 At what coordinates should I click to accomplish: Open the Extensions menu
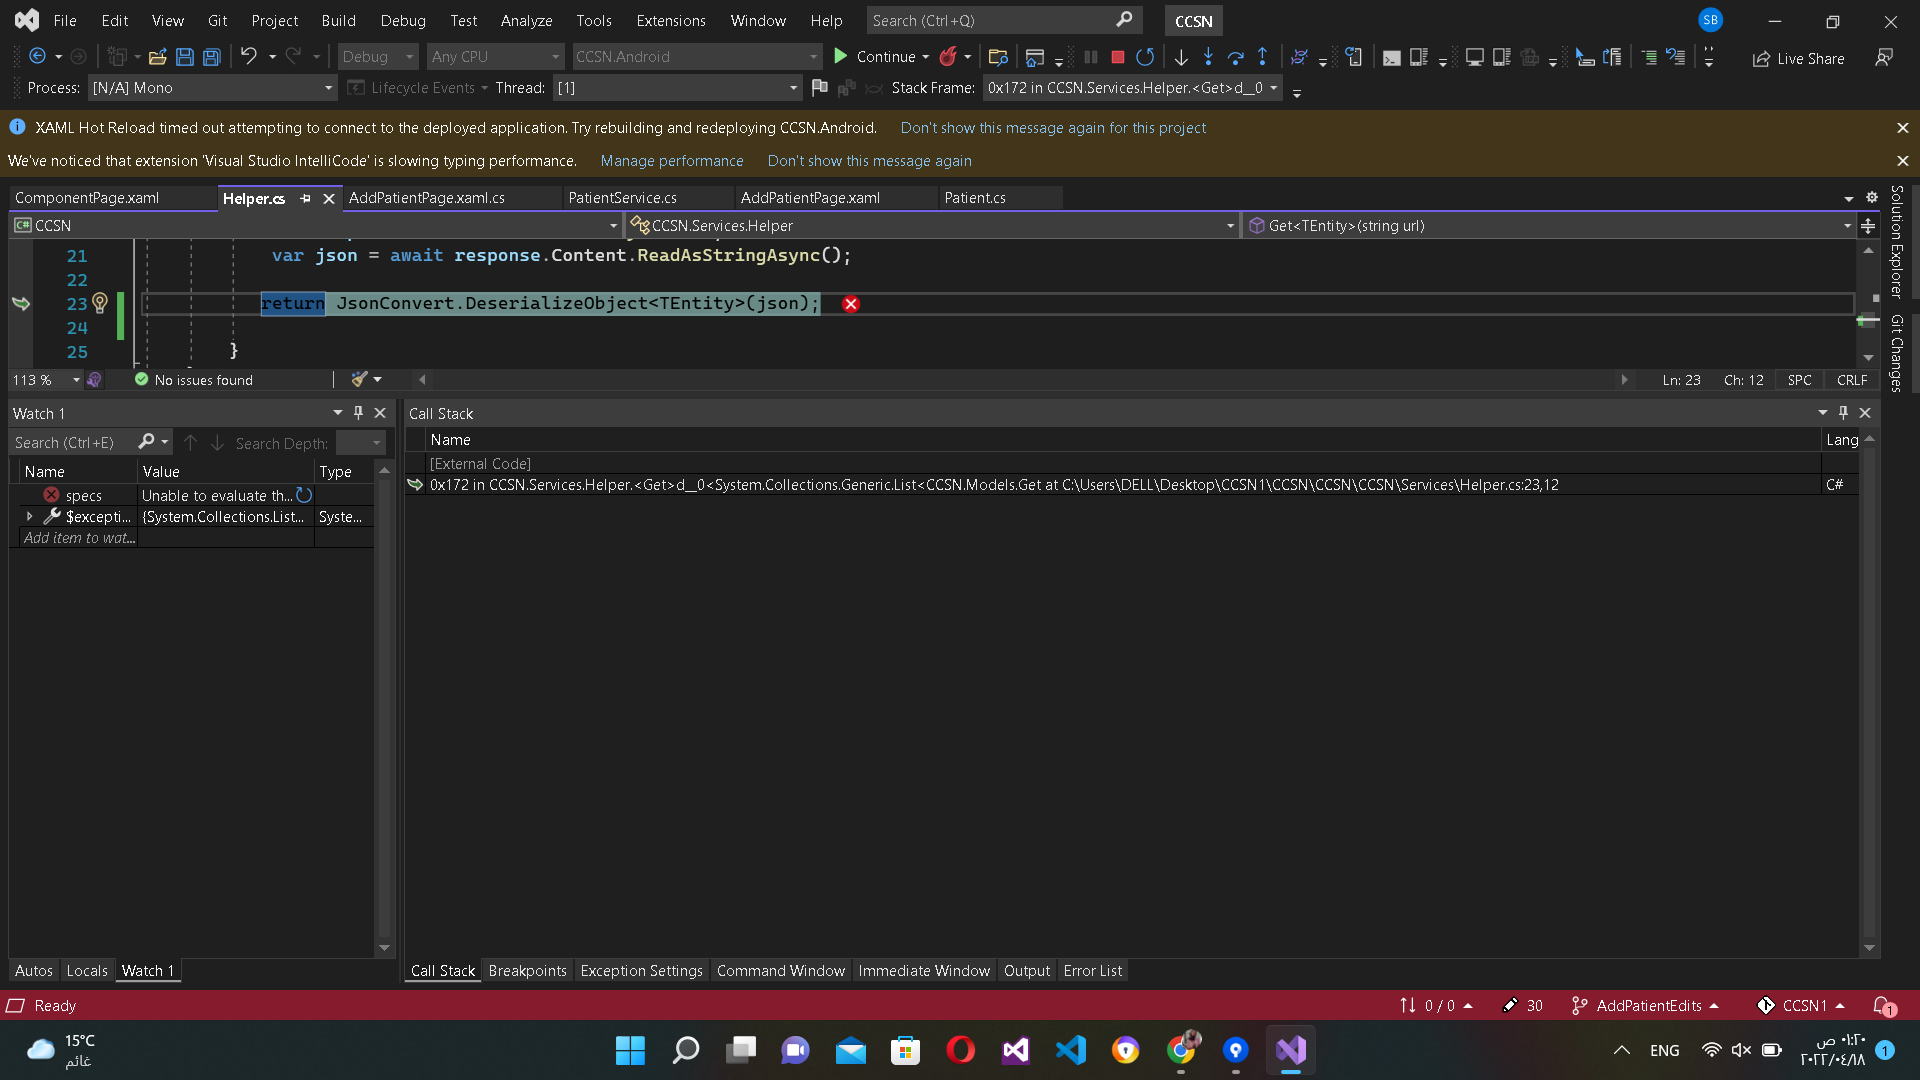tap(671, 20)
